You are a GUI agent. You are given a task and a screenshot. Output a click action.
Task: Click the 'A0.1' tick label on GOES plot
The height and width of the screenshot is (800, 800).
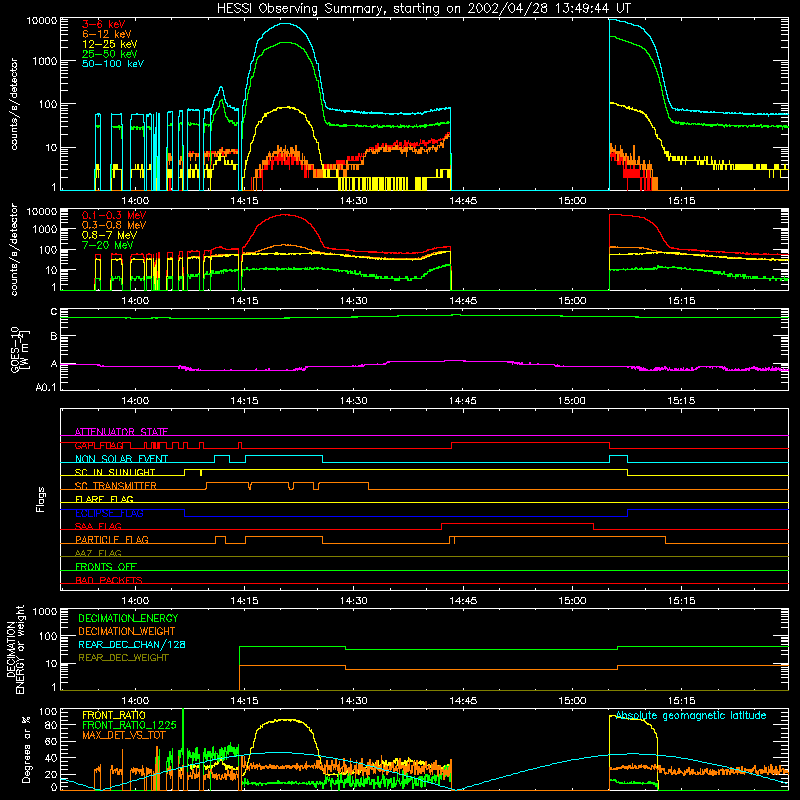(x=46, y=387)
